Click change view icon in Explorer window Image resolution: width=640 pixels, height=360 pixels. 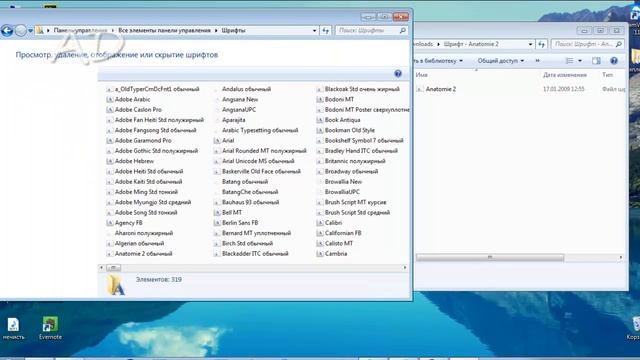pyautogui.click(x=569, y=61)
